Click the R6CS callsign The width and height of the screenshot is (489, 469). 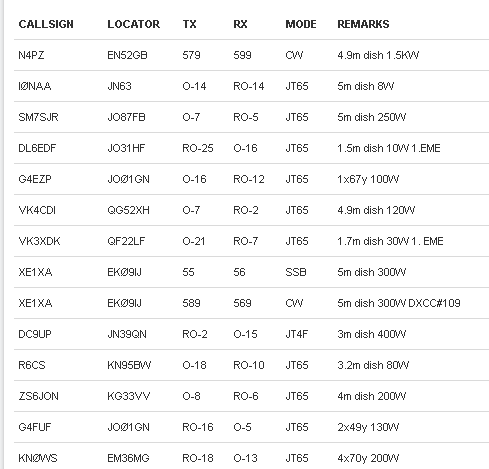pos(32,365)
